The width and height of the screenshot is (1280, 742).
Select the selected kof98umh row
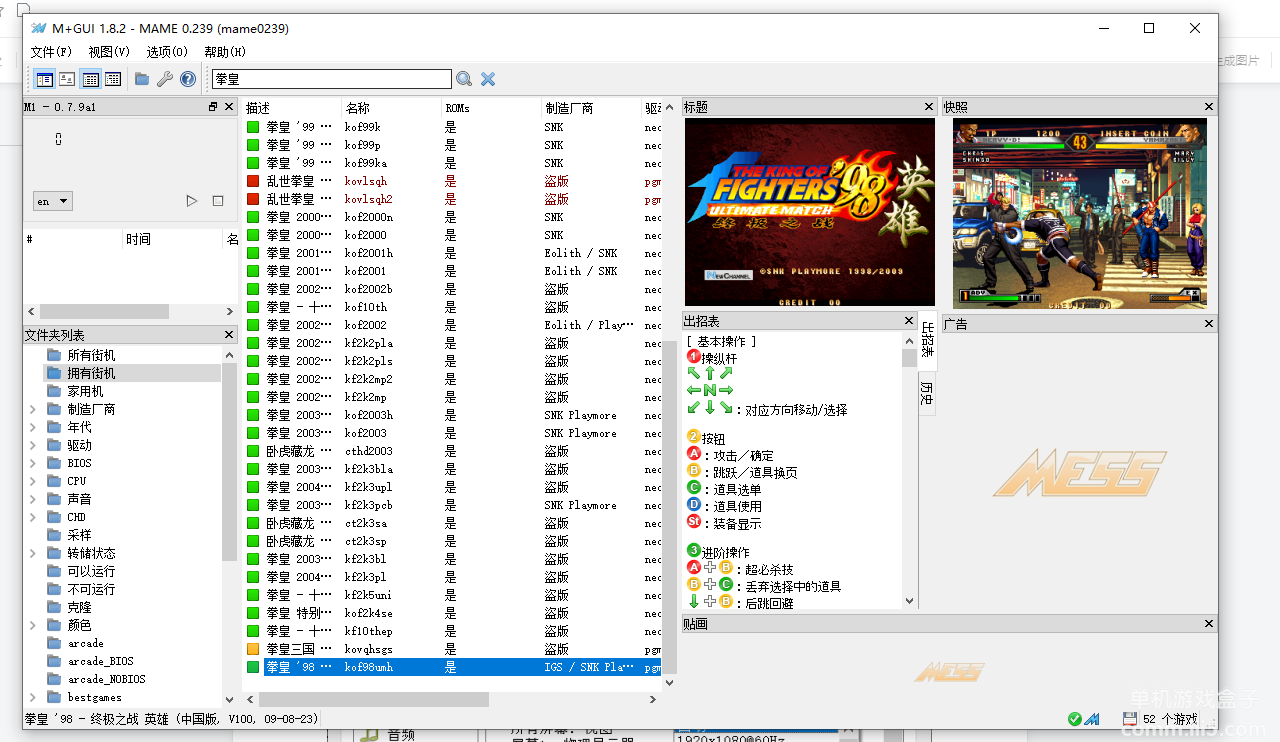coord(453,667)
